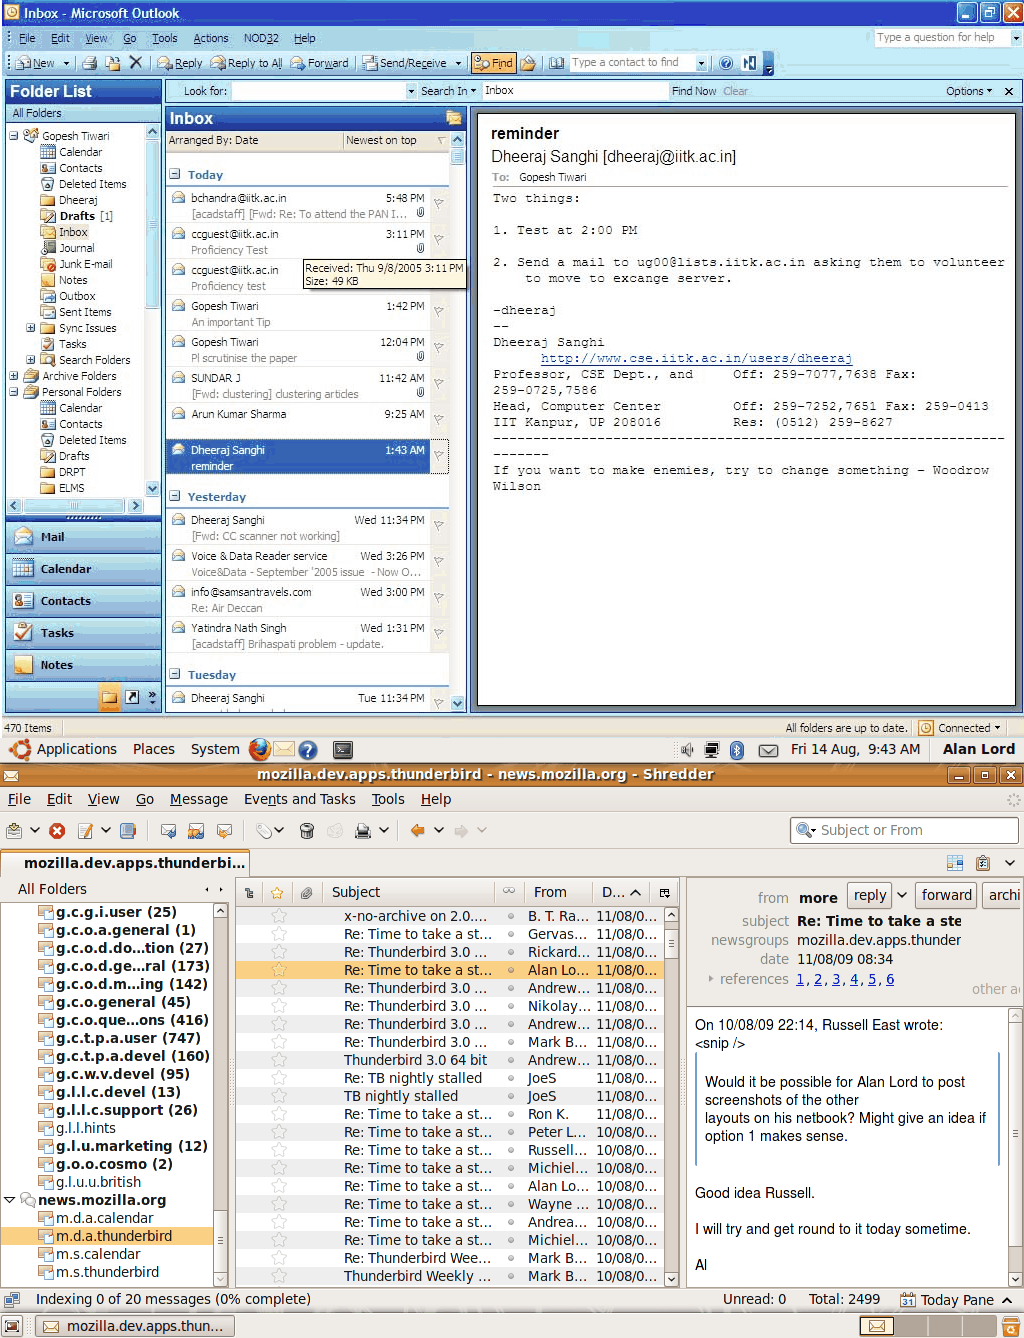Click the NOD32 icon in Outlook toolbar
This screenshot has height=1338, width=1024.
749,63
